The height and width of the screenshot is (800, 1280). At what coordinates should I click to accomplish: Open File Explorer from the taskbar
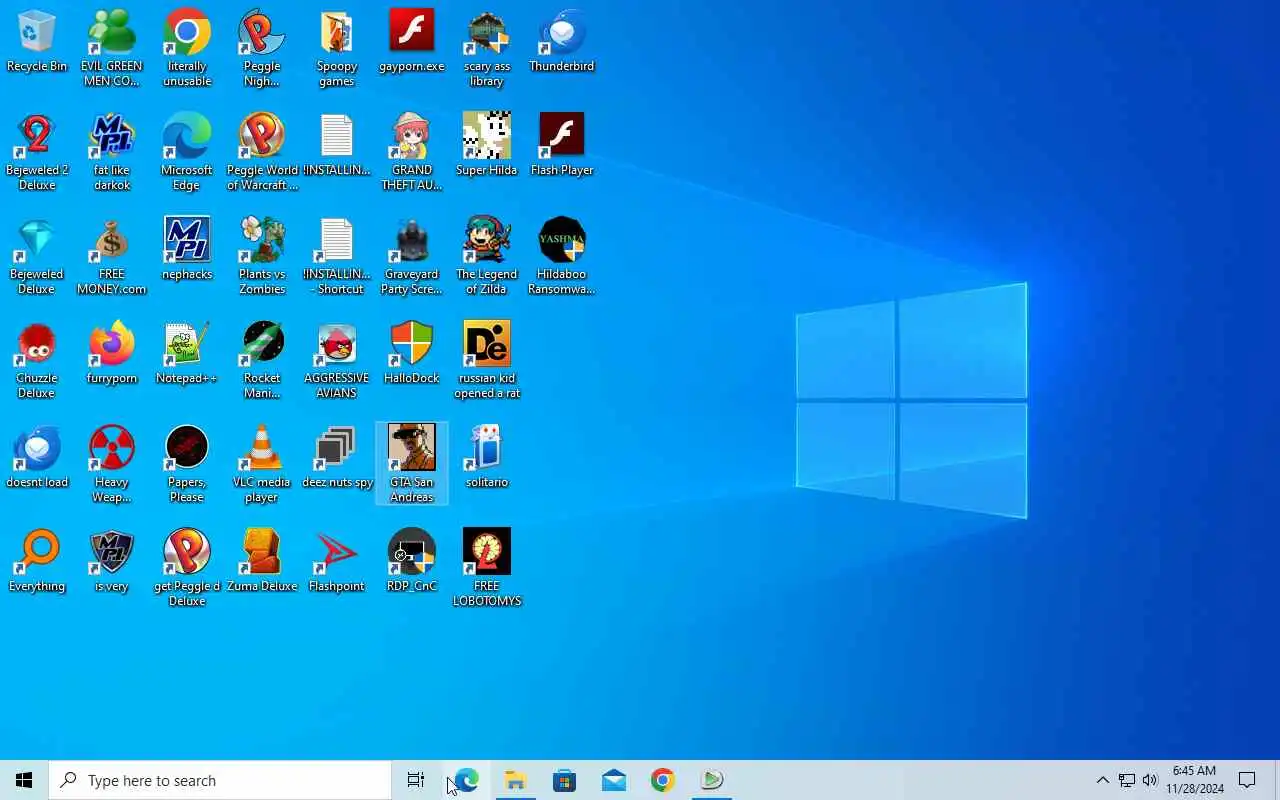(515, 780)
